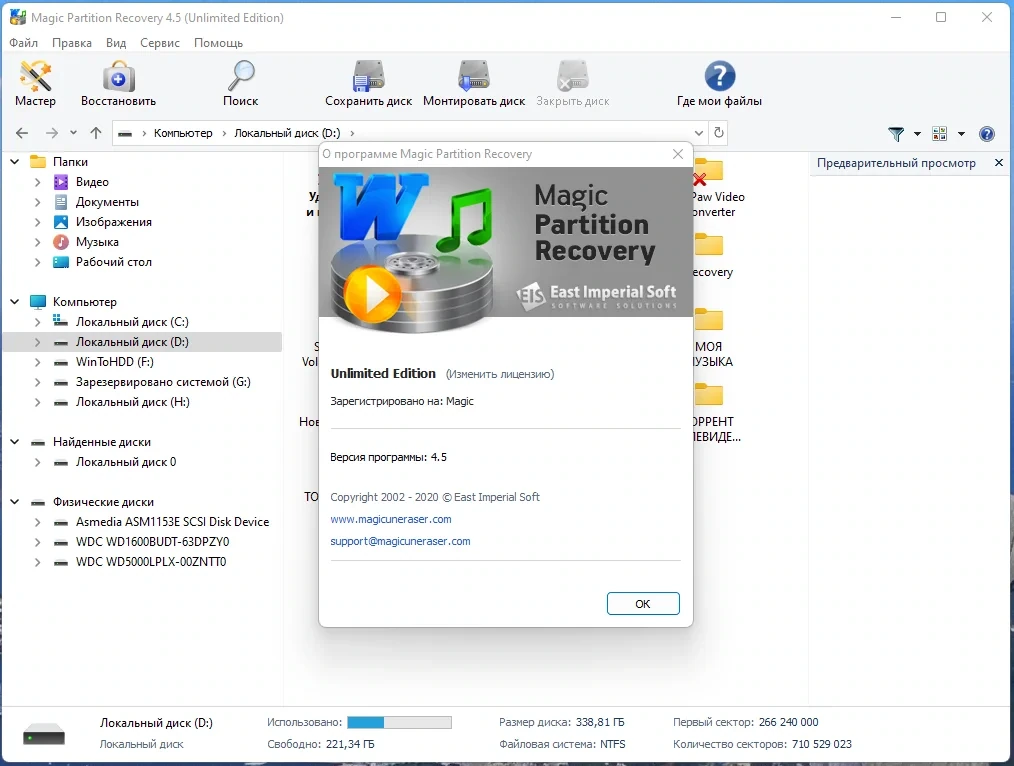Click the Изменить лицензию link
This screenshot has width=1014, height=766.
coord(500,374)
